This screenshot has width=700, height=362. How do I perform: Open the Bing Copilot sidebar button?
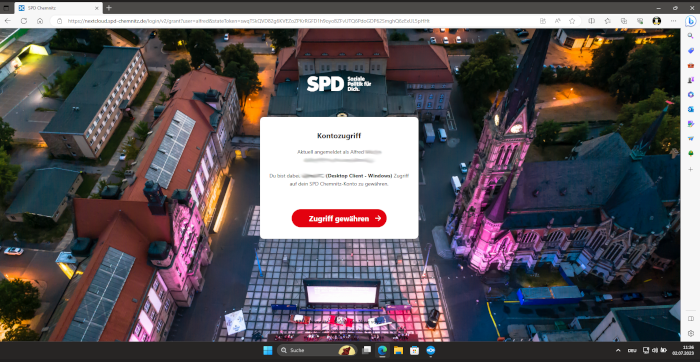(691, 21)
